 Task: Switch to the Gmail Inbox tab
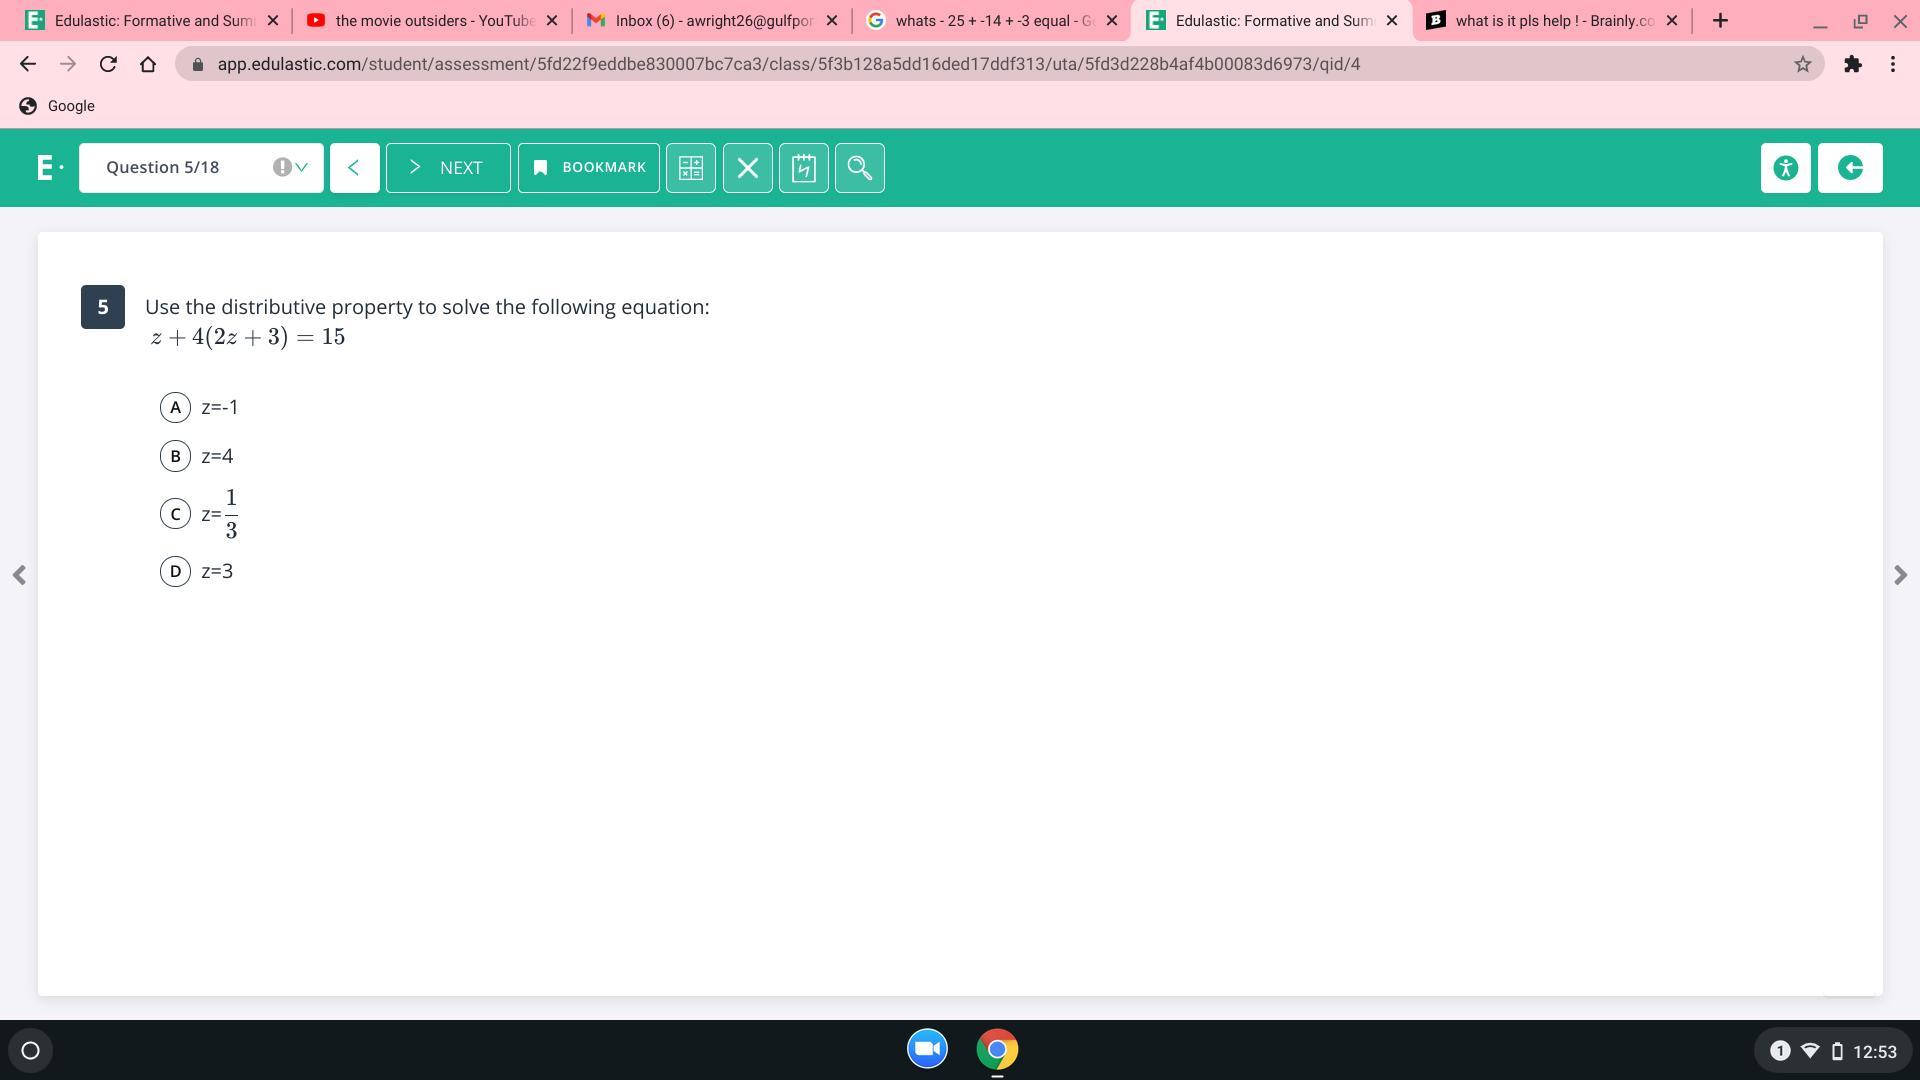tap(712, 20)
